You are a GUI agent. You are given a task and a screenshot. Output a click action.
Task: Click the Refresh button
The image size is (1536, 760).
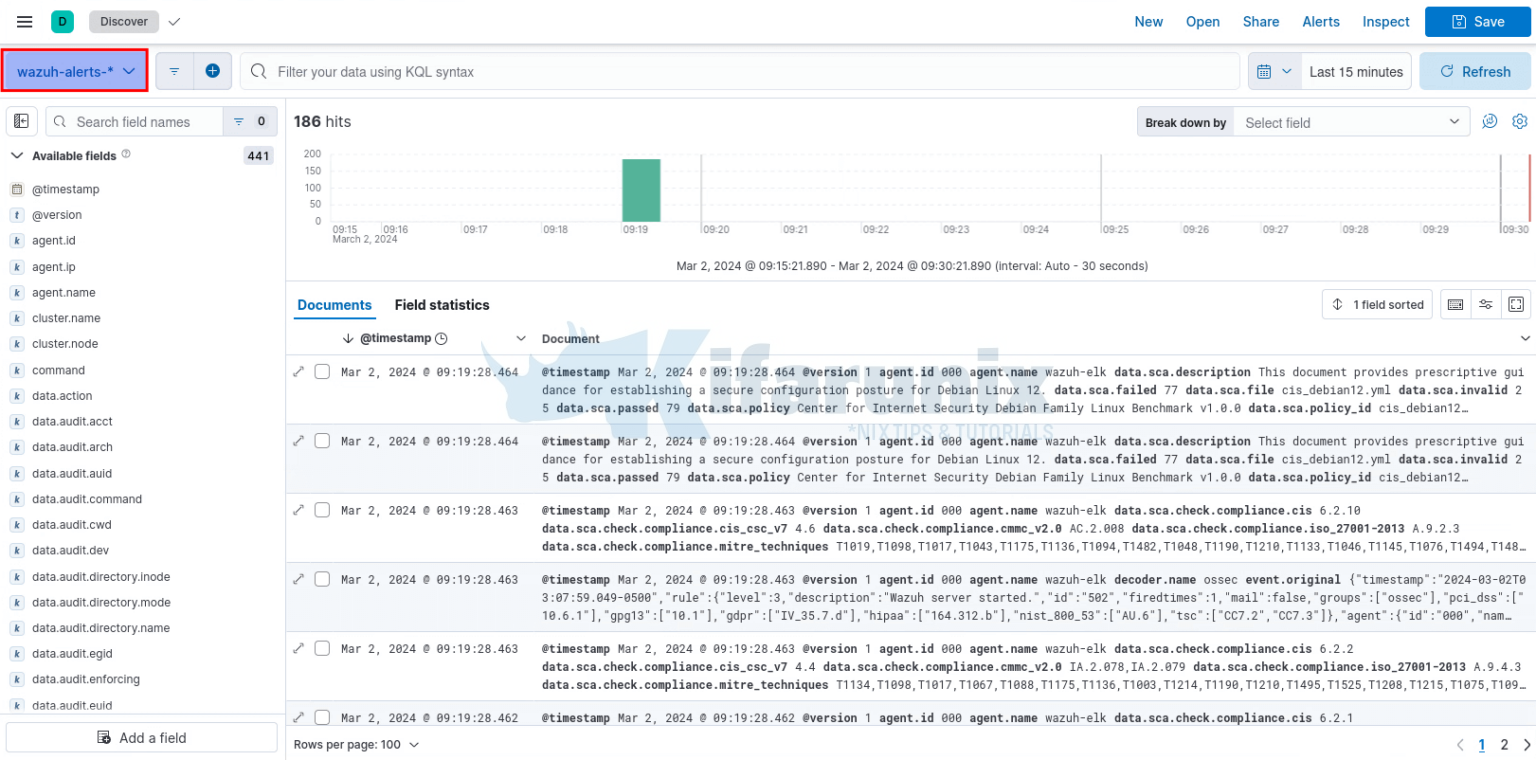pos(1474,71)
